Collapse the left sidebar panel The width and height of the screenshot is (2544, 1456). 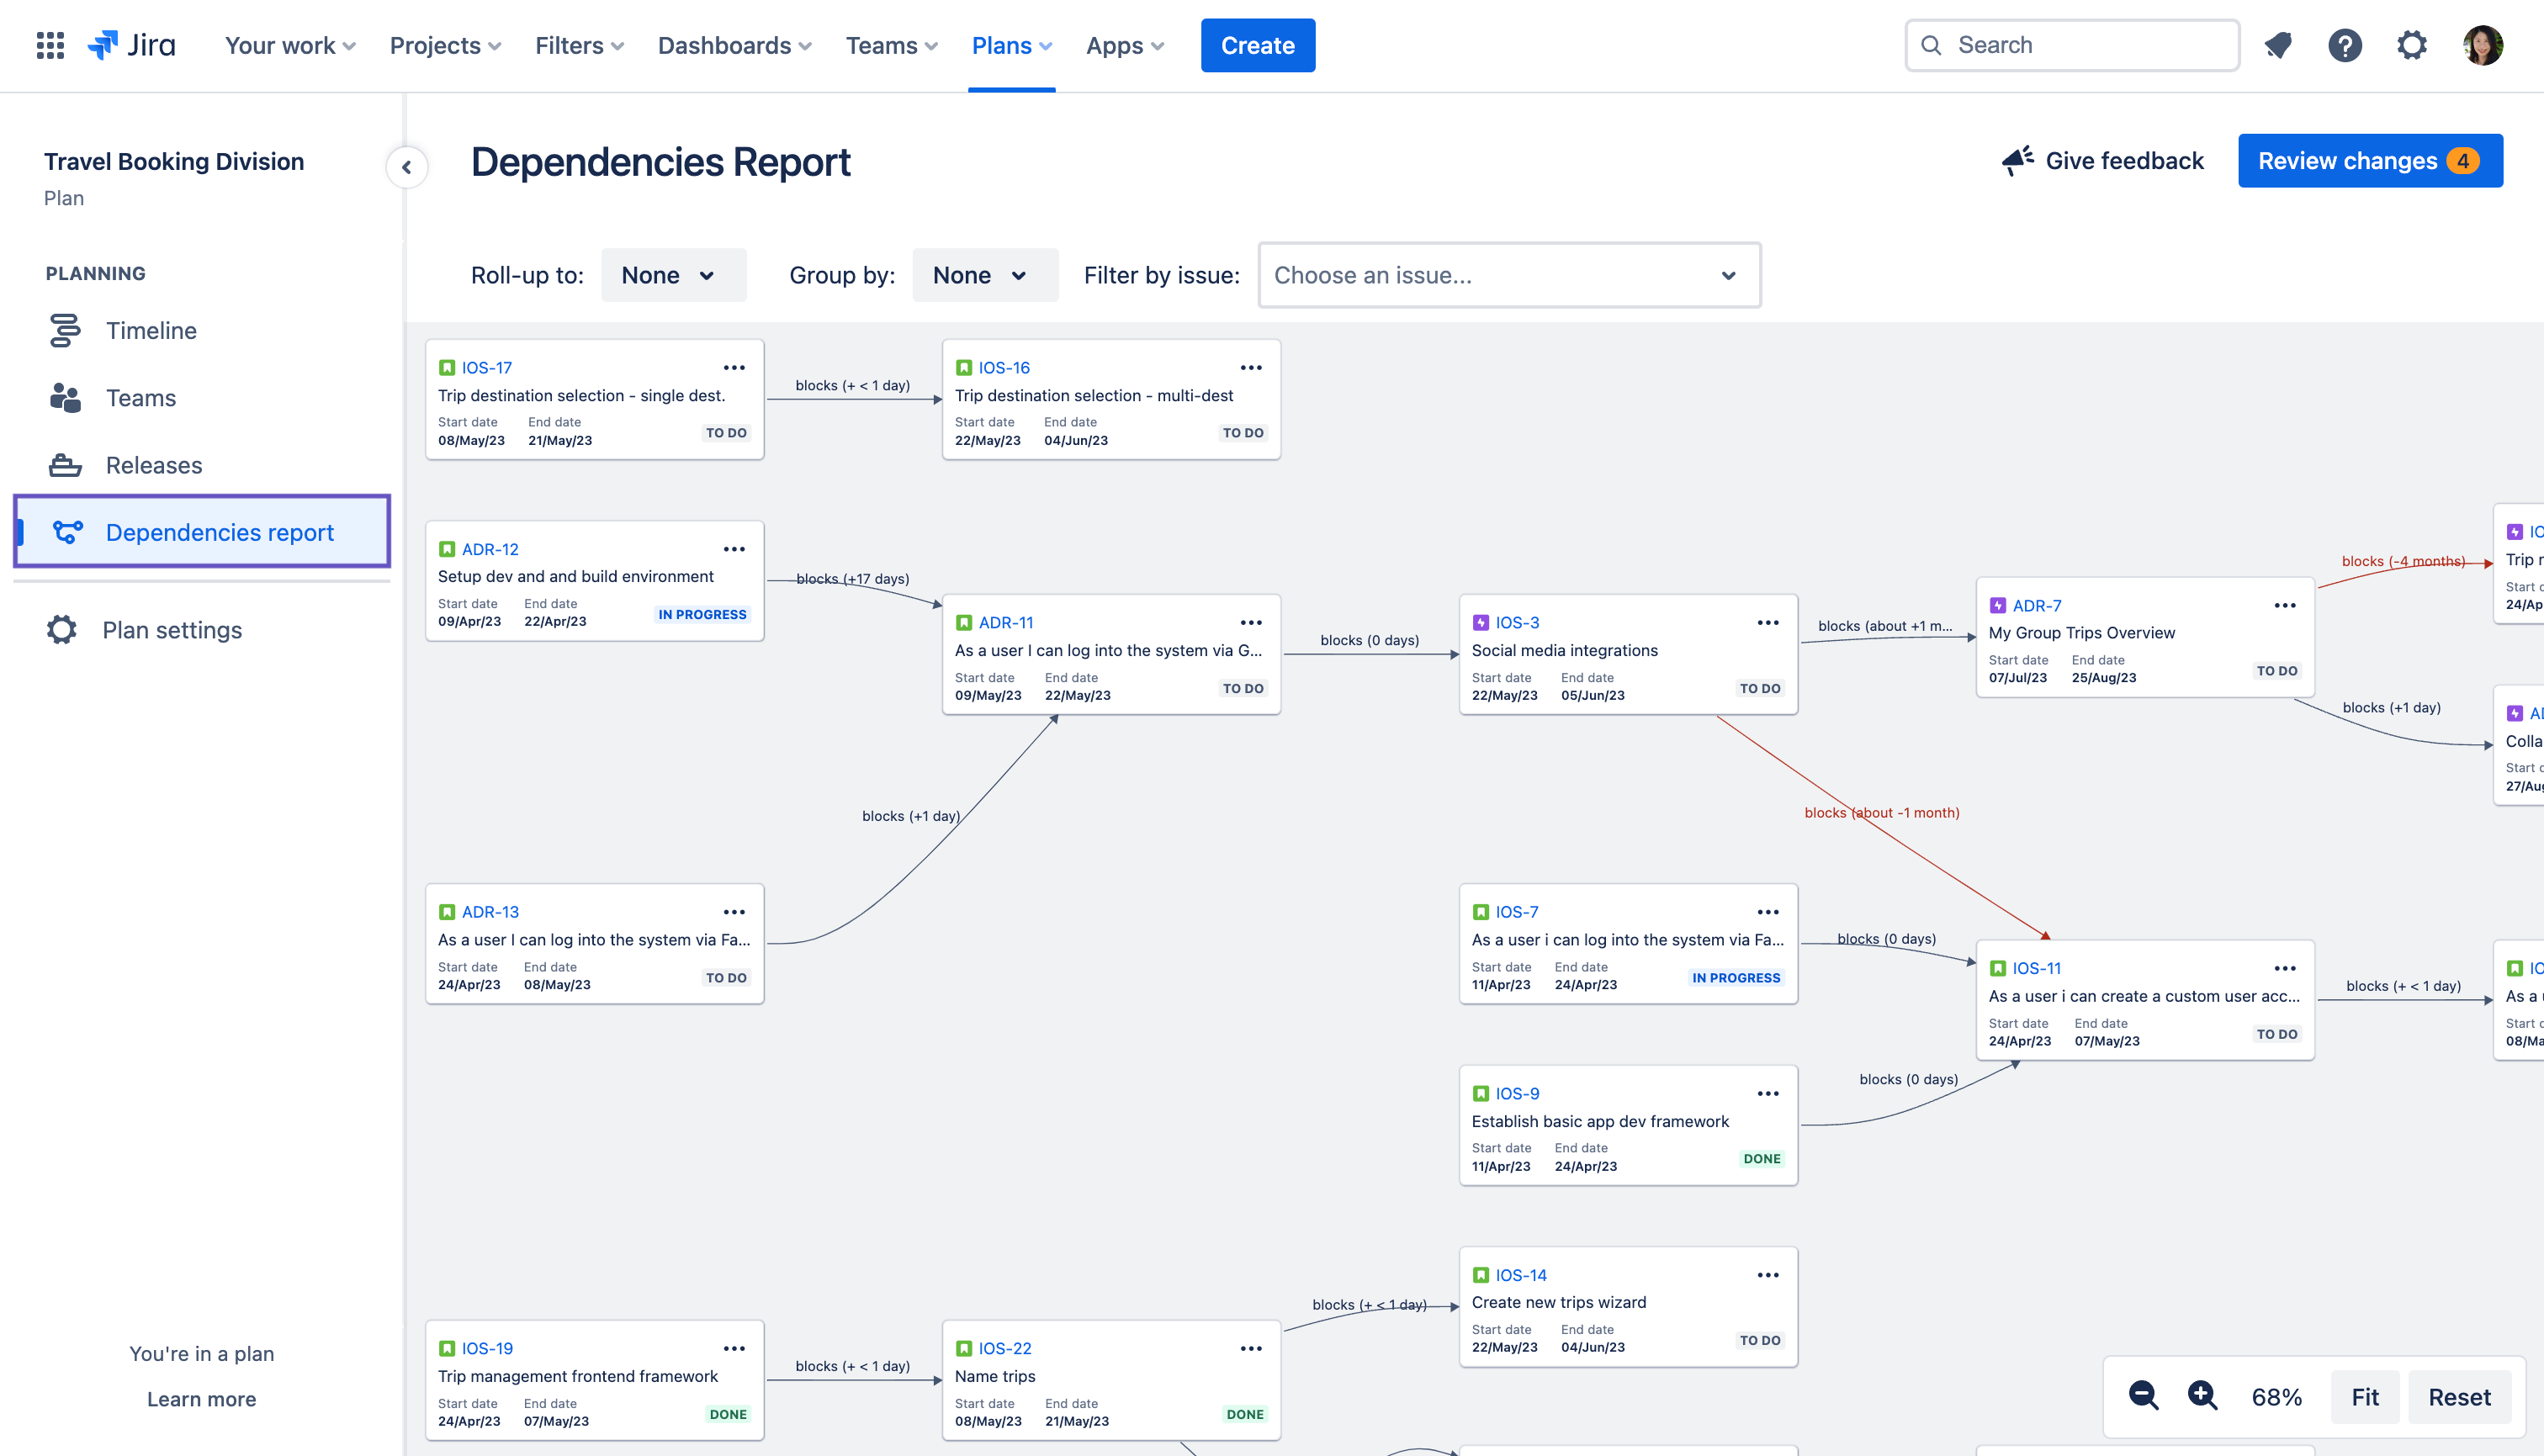405,164
